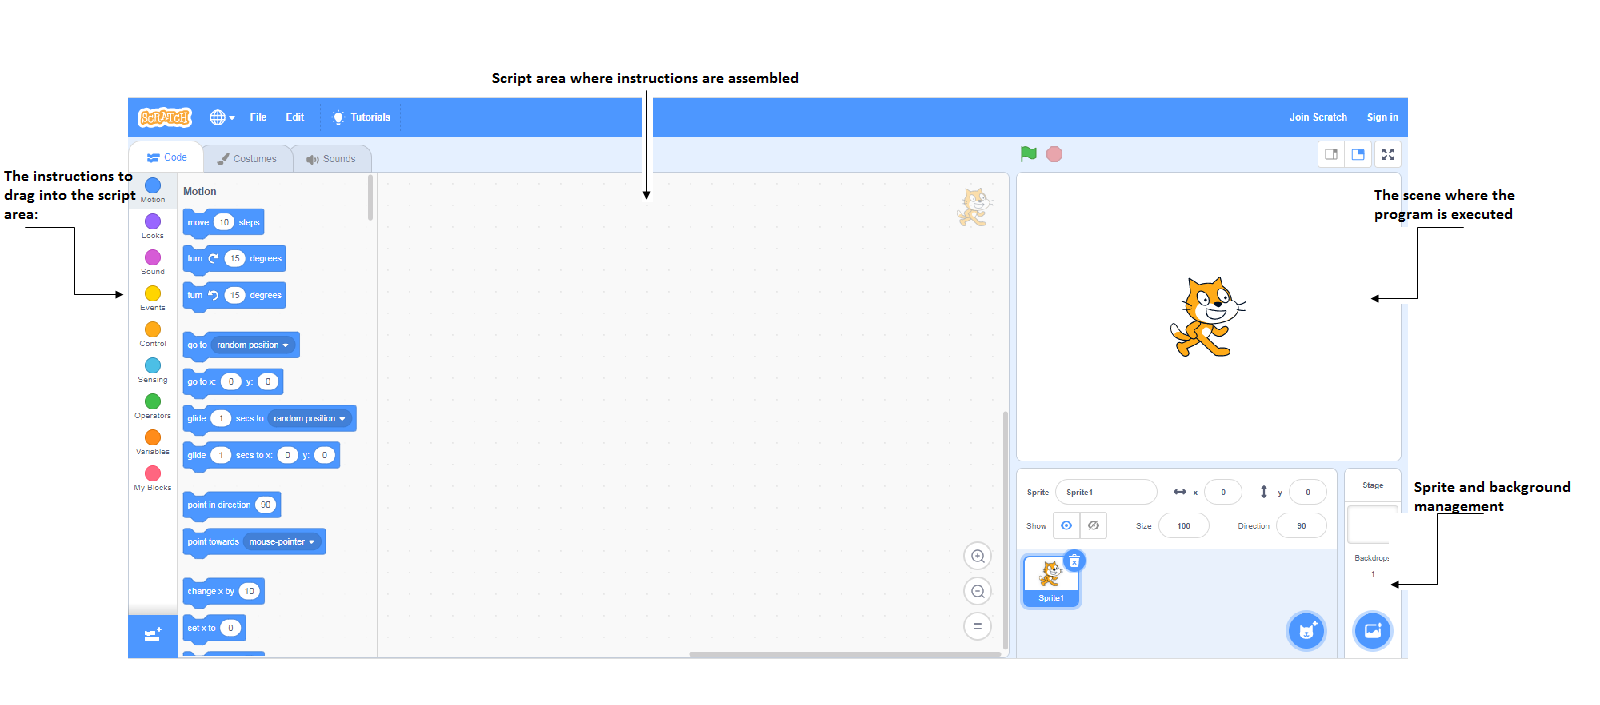
Task: Open the Edit menu
Action: (295, 117)
